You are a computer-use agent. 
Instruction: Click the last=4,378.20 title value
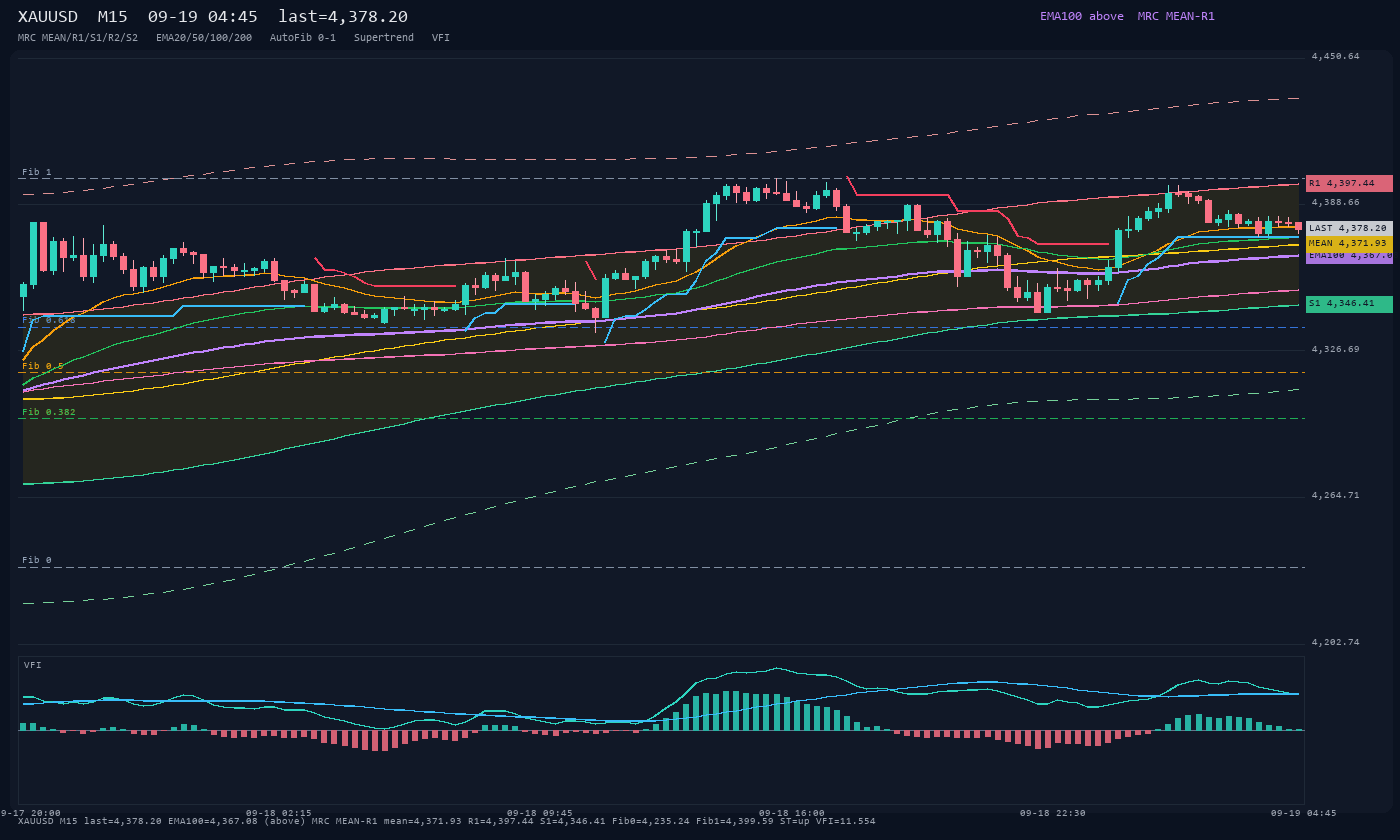point(343,16)
